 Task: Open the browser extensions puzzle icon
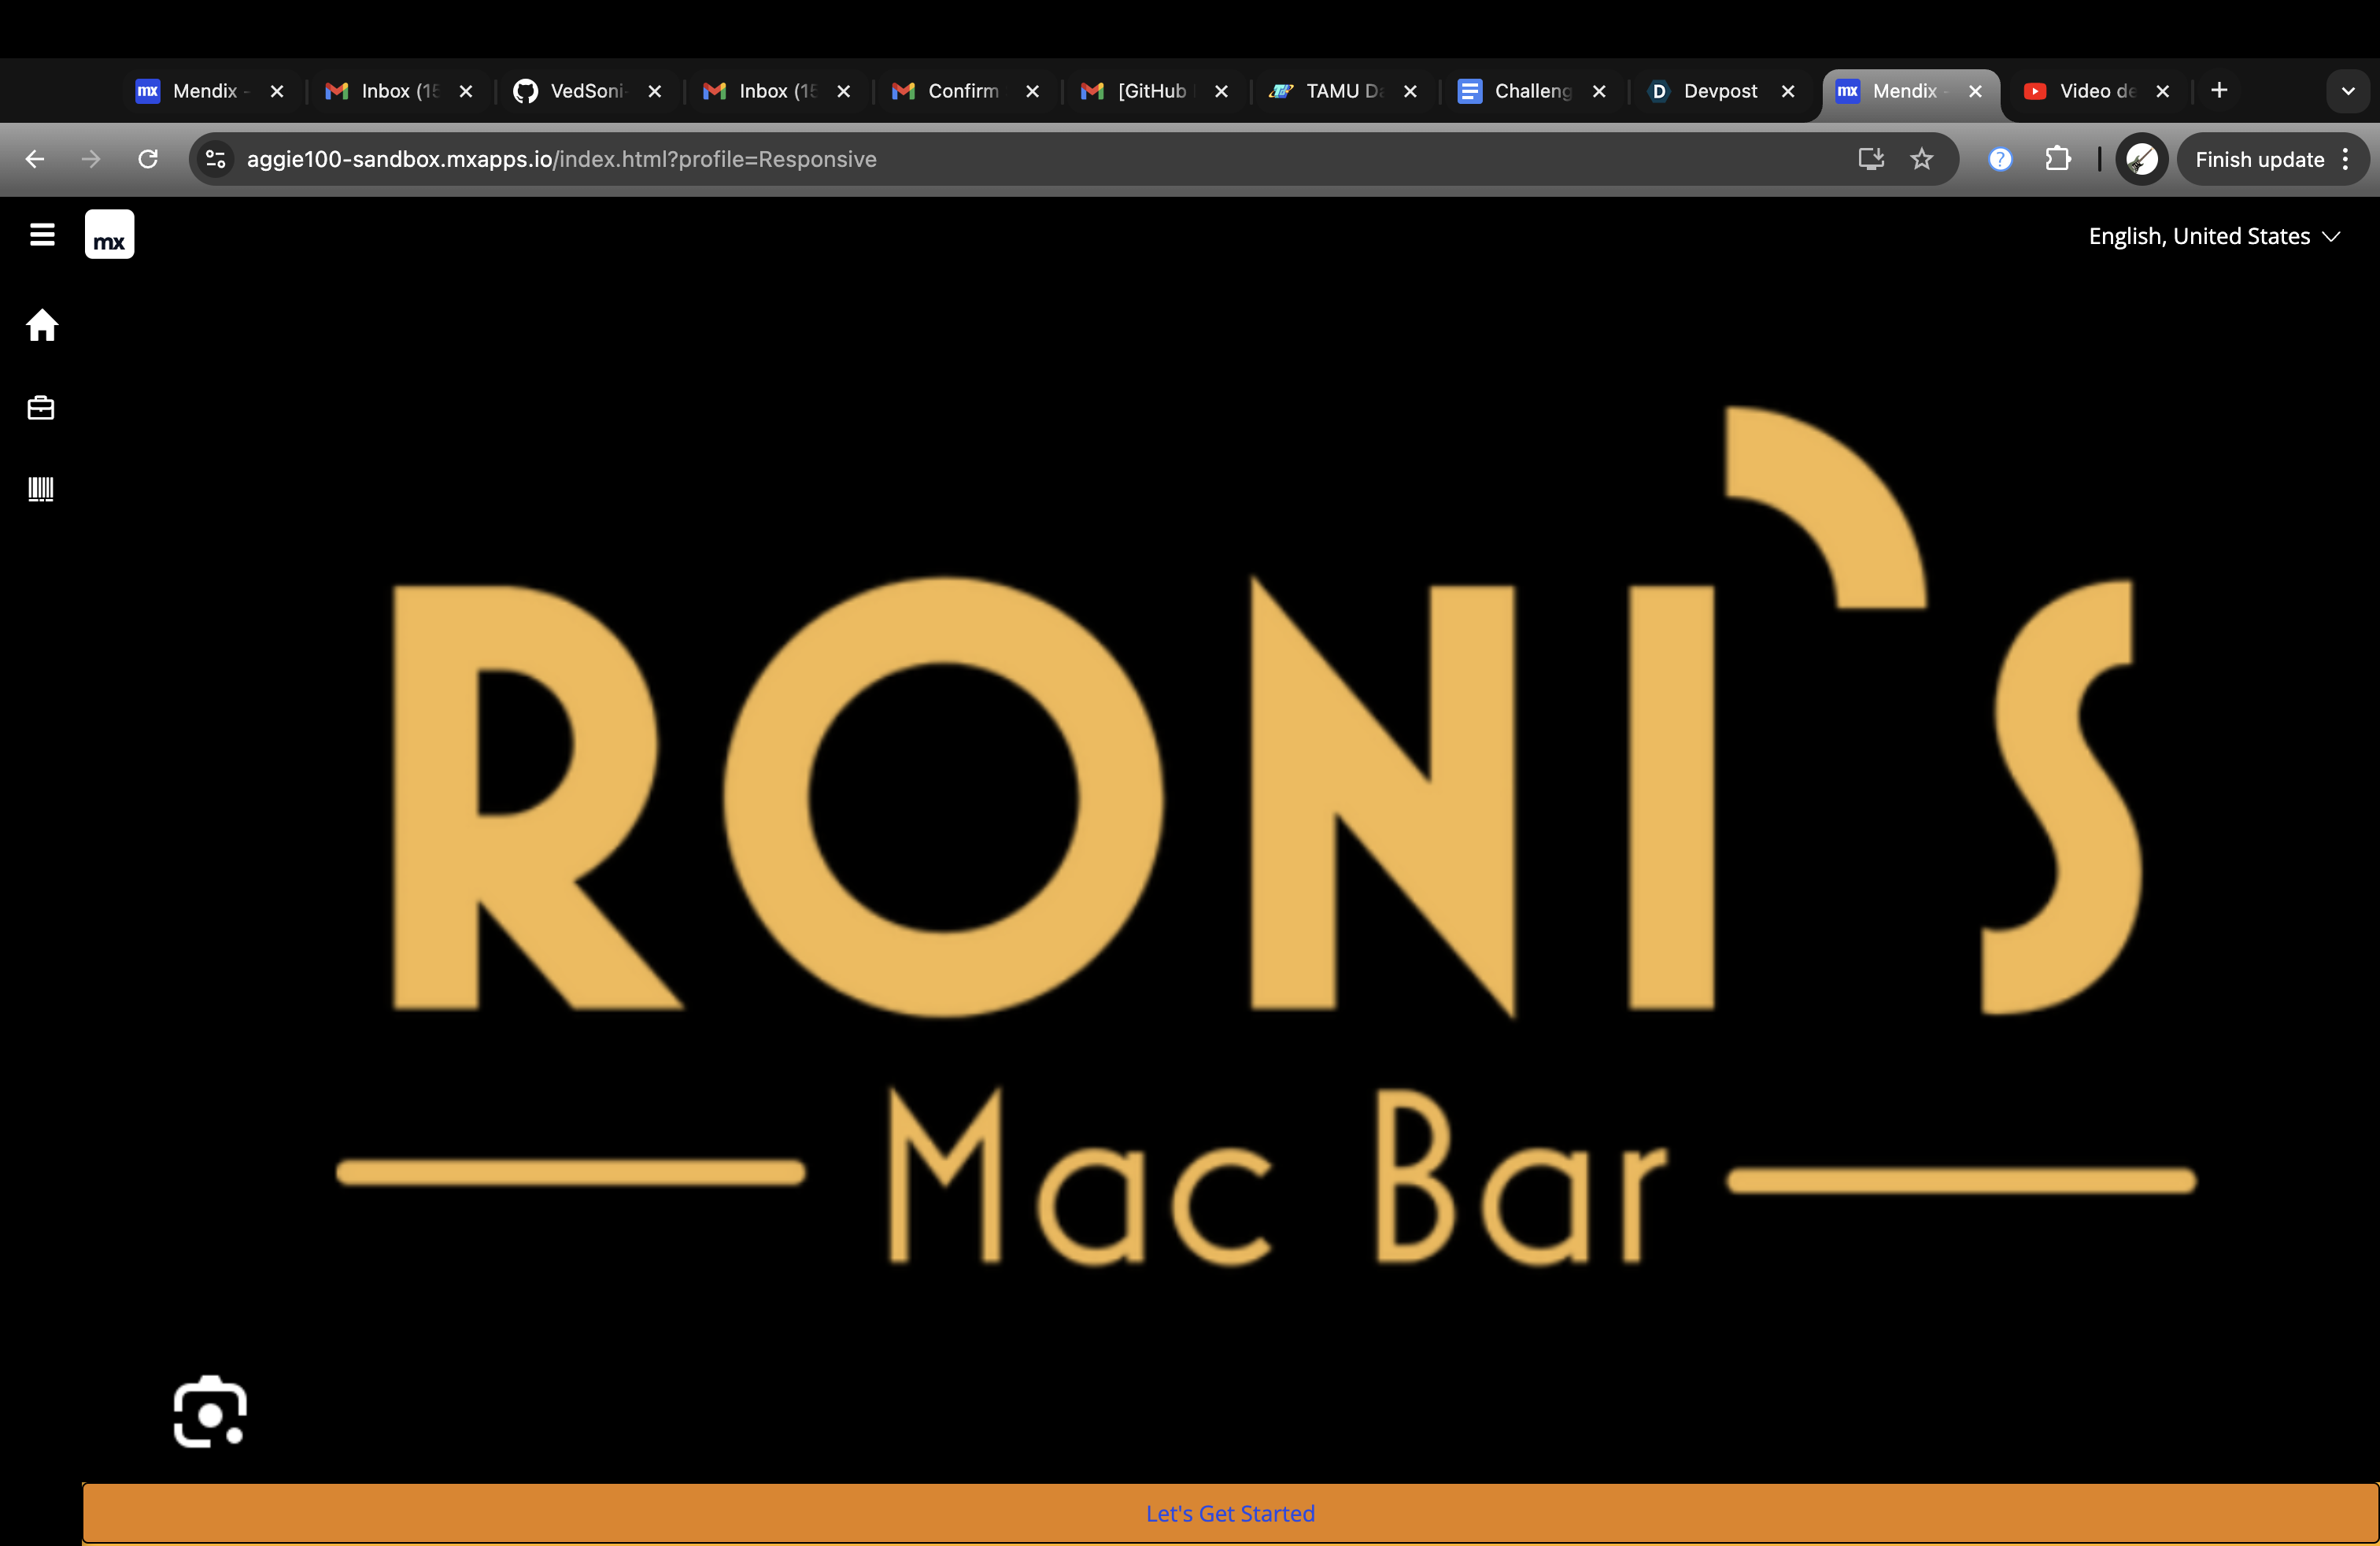(2057, 159)
